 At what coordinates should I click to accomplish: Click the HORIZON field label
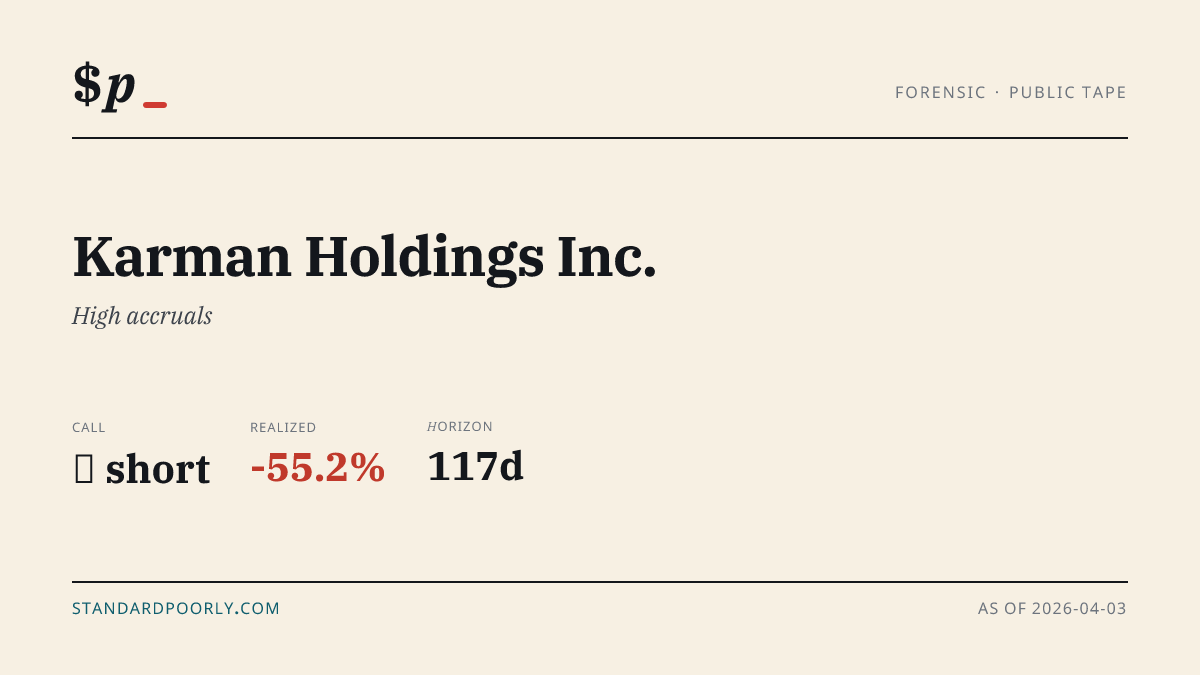(460, 426)
